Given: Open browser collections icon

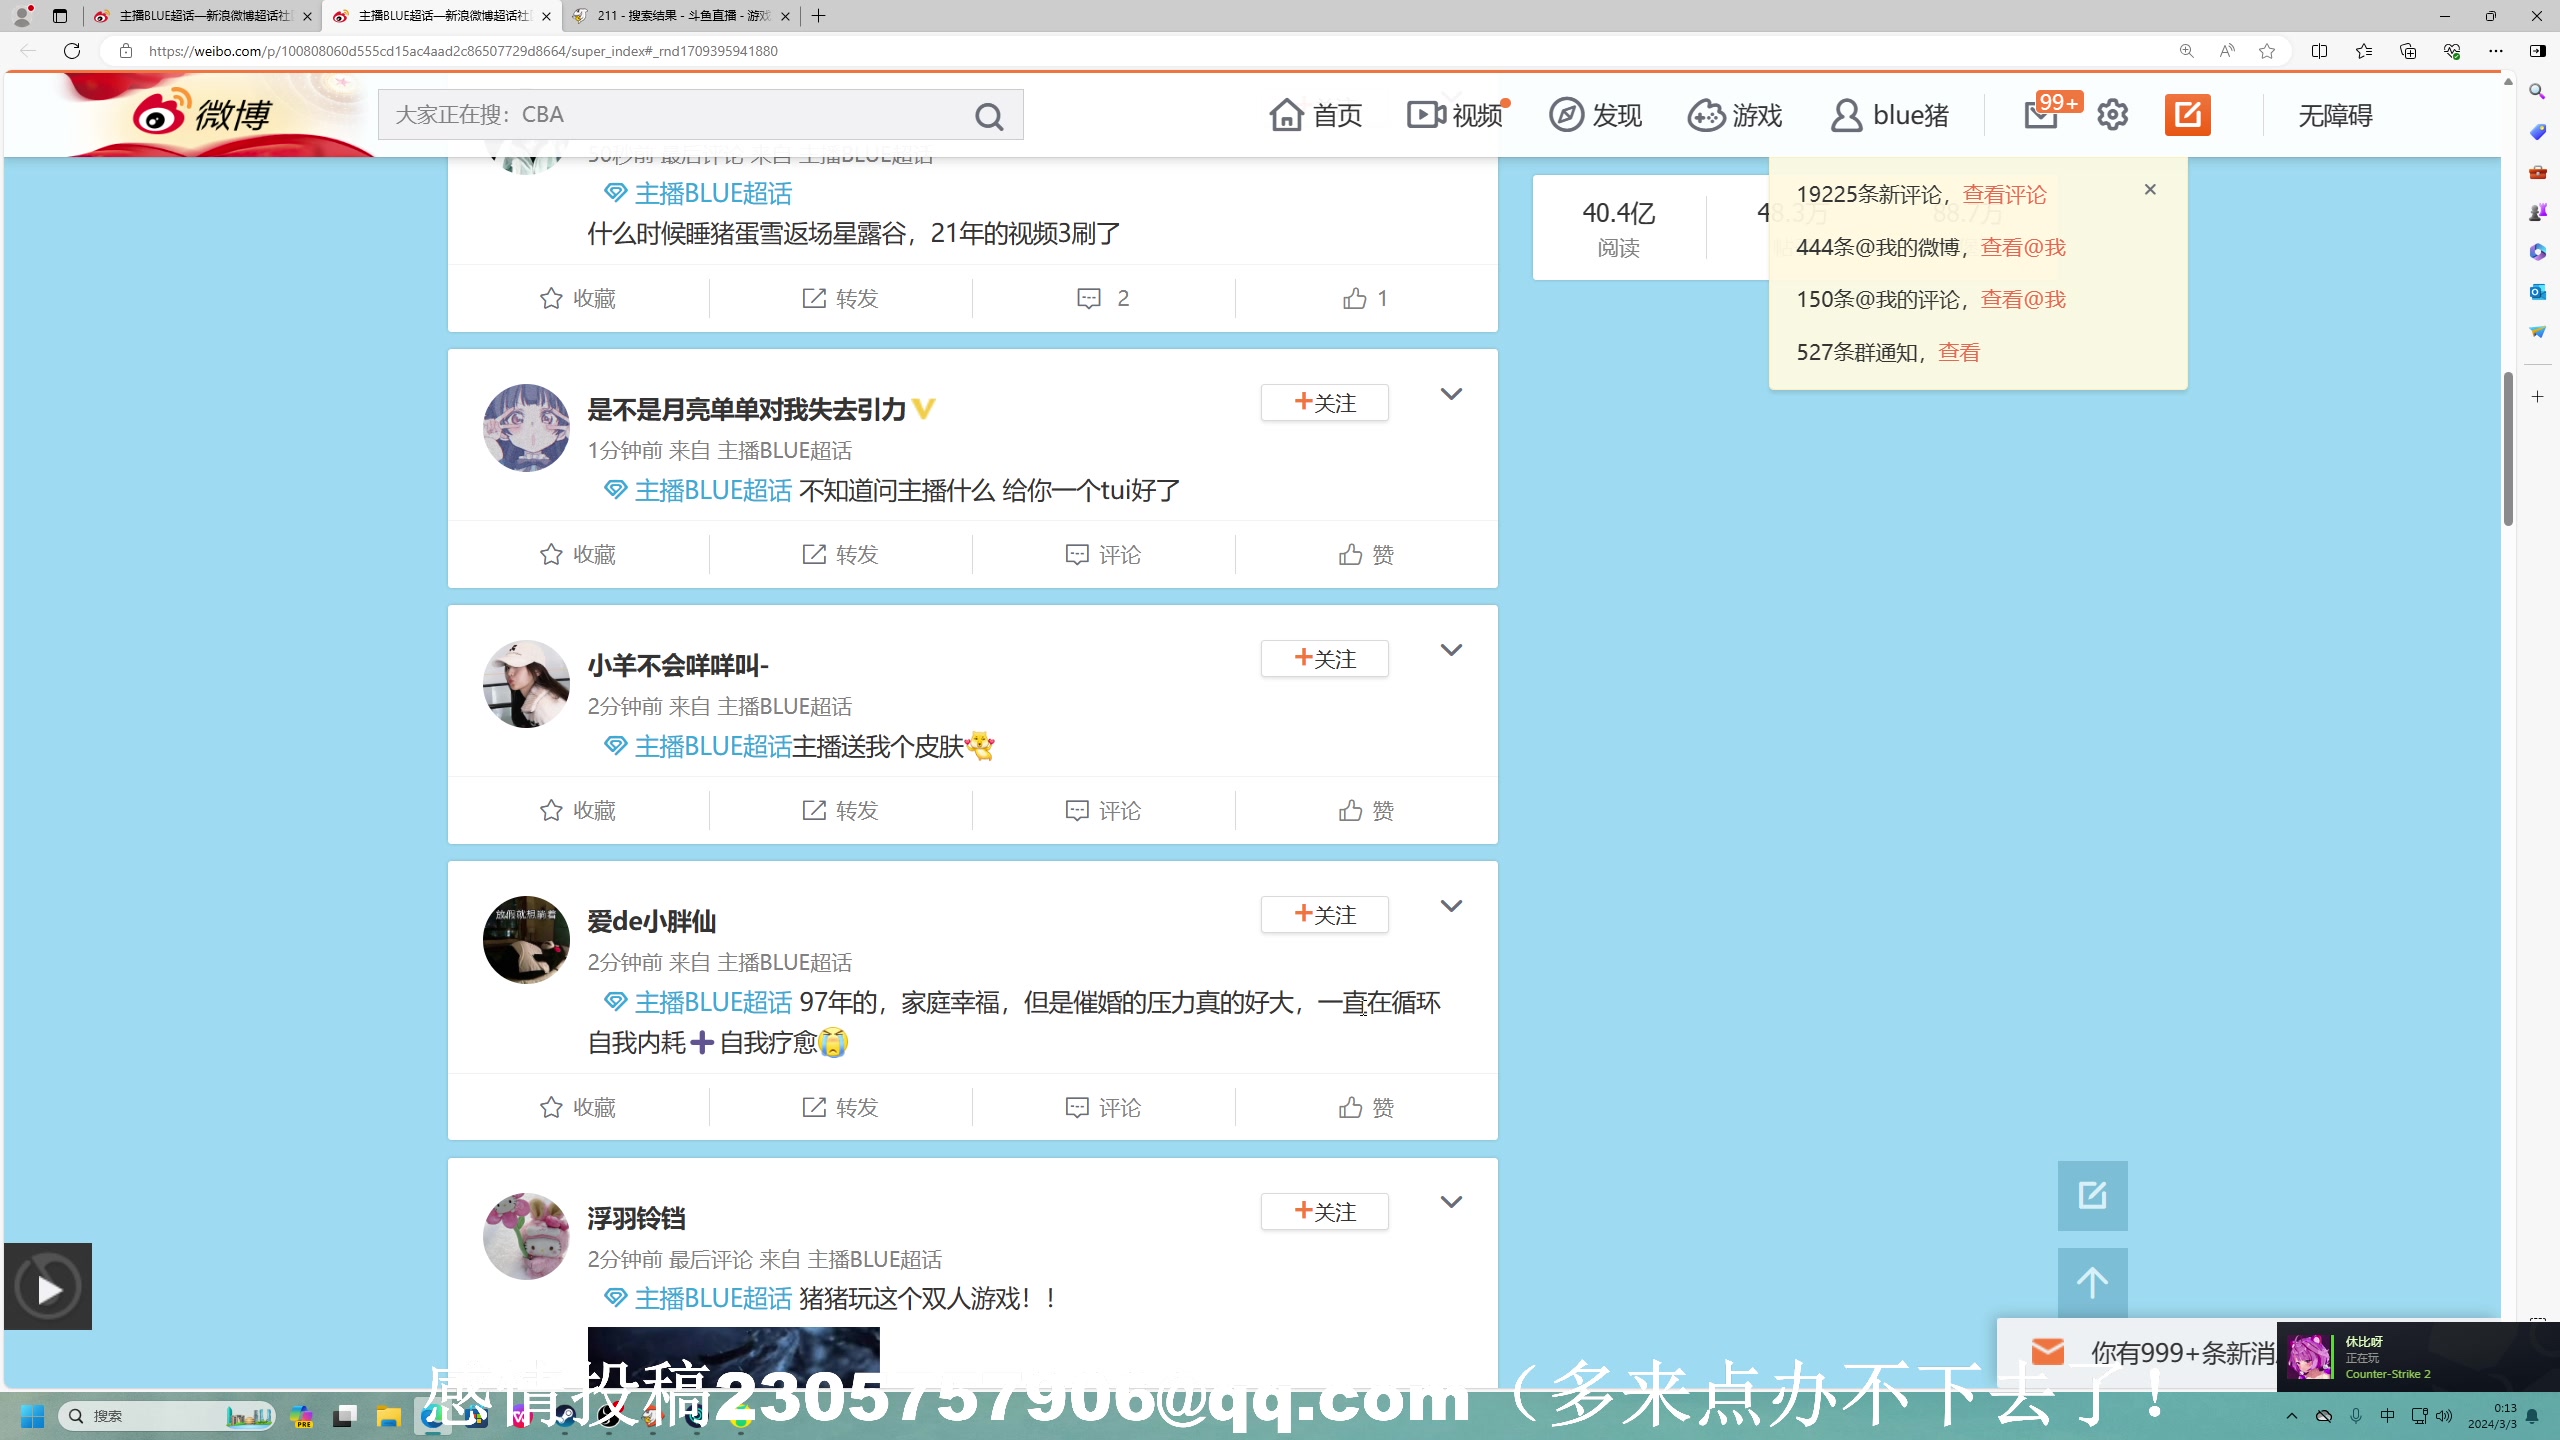Looking at the screenshot, I should pos(2408,51).
